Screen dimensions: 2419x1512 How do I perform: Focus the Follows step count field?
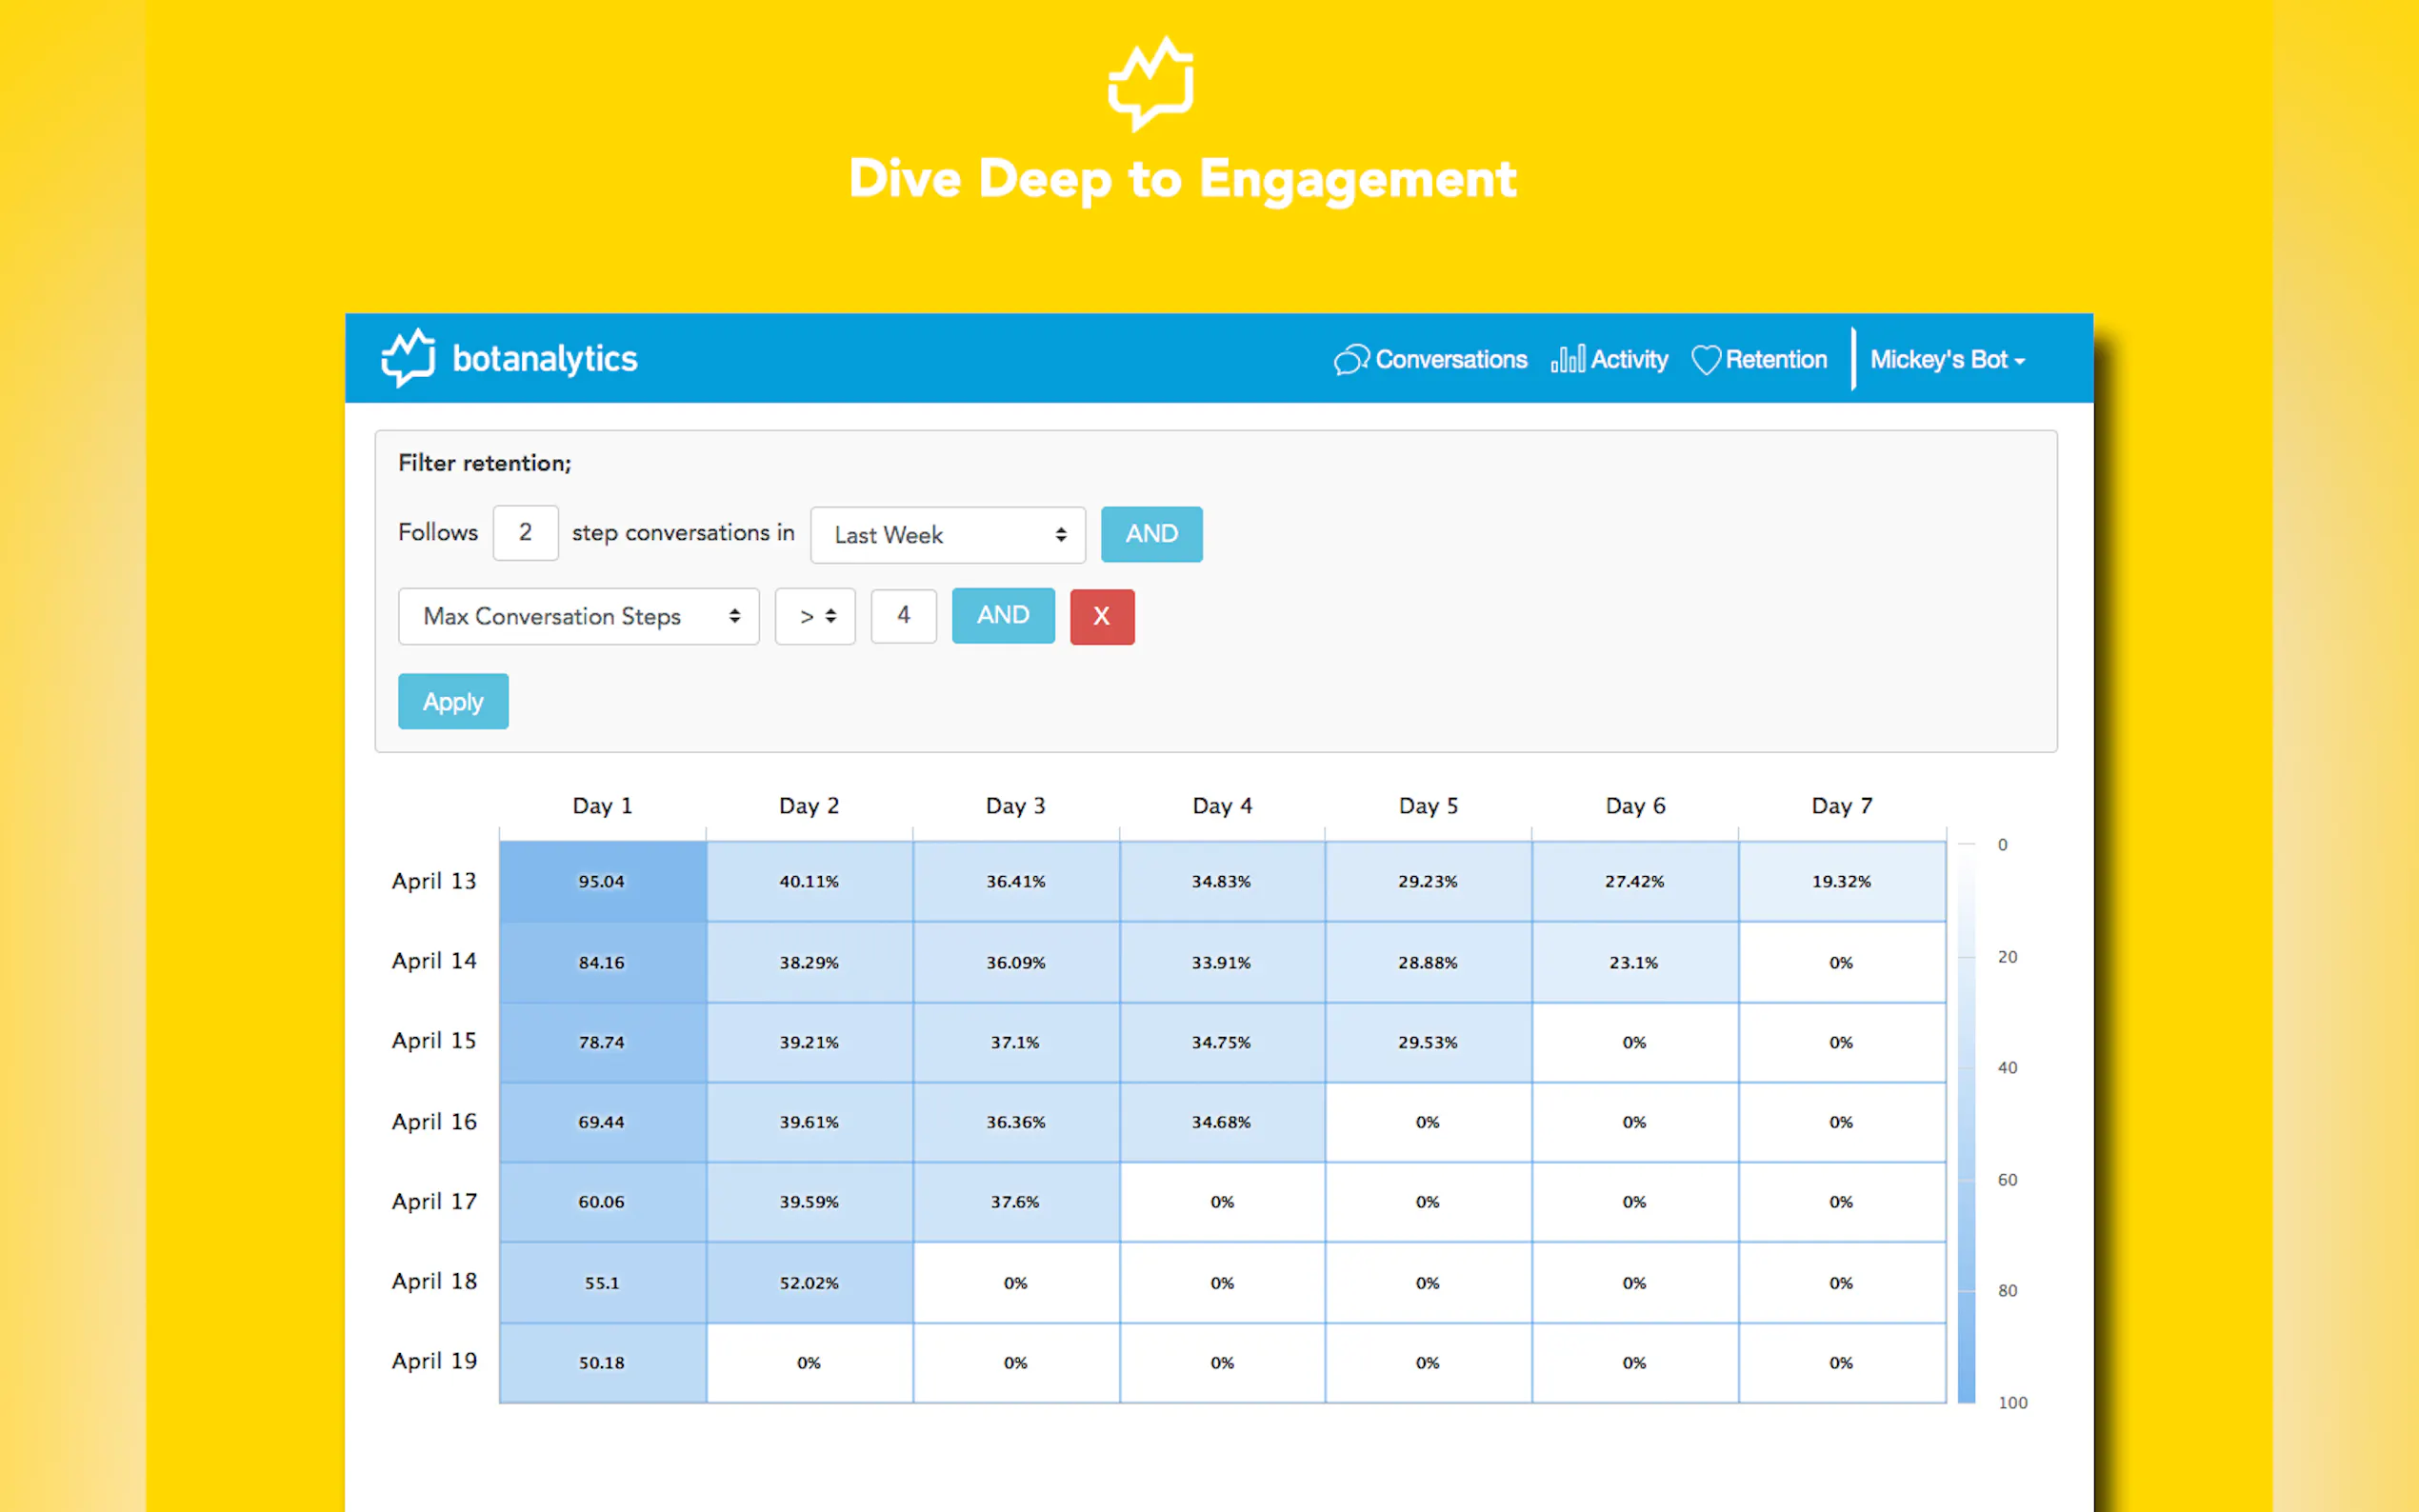click(x=525, y=533)
